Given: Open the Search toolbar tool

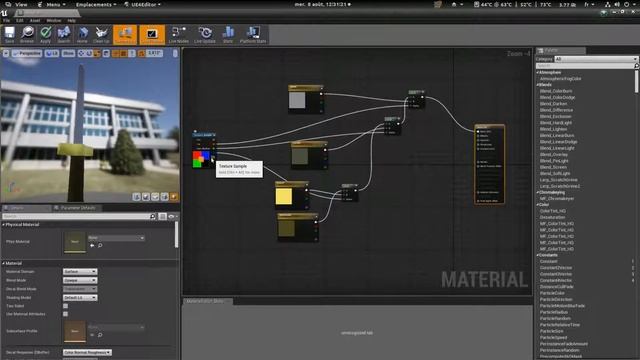Looking at the screenshot, I should click(x=64, y=35).
